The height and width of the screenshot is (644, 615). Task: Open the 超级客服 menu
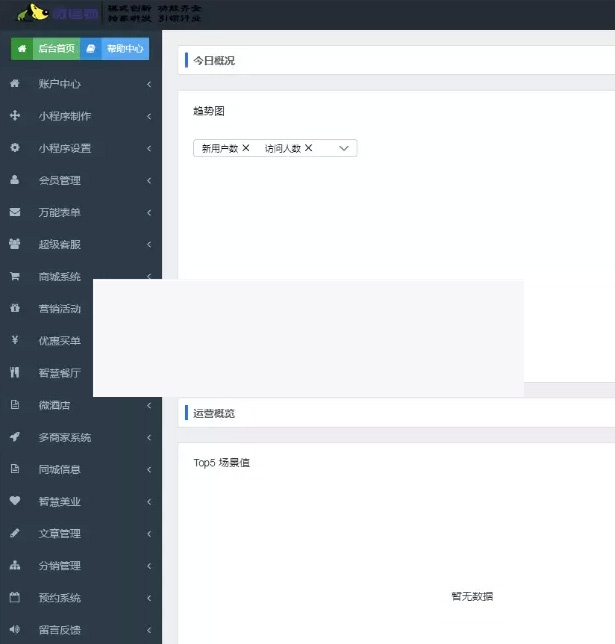[x=60, y=245]
